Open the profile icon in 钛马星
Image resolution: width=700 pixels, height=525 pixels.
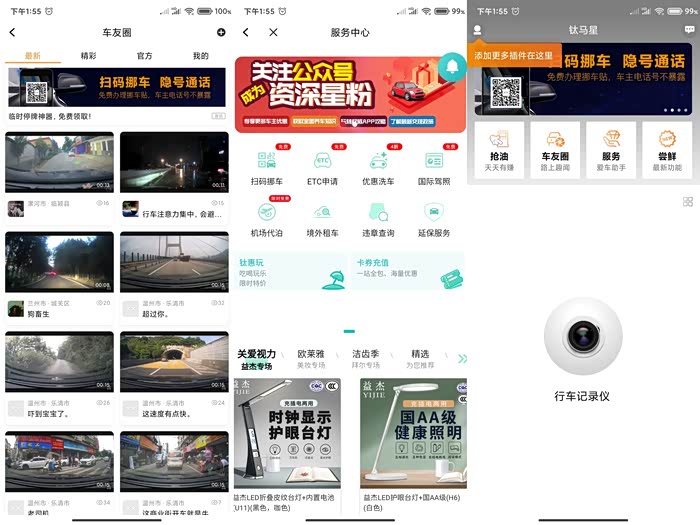[477, 30]
